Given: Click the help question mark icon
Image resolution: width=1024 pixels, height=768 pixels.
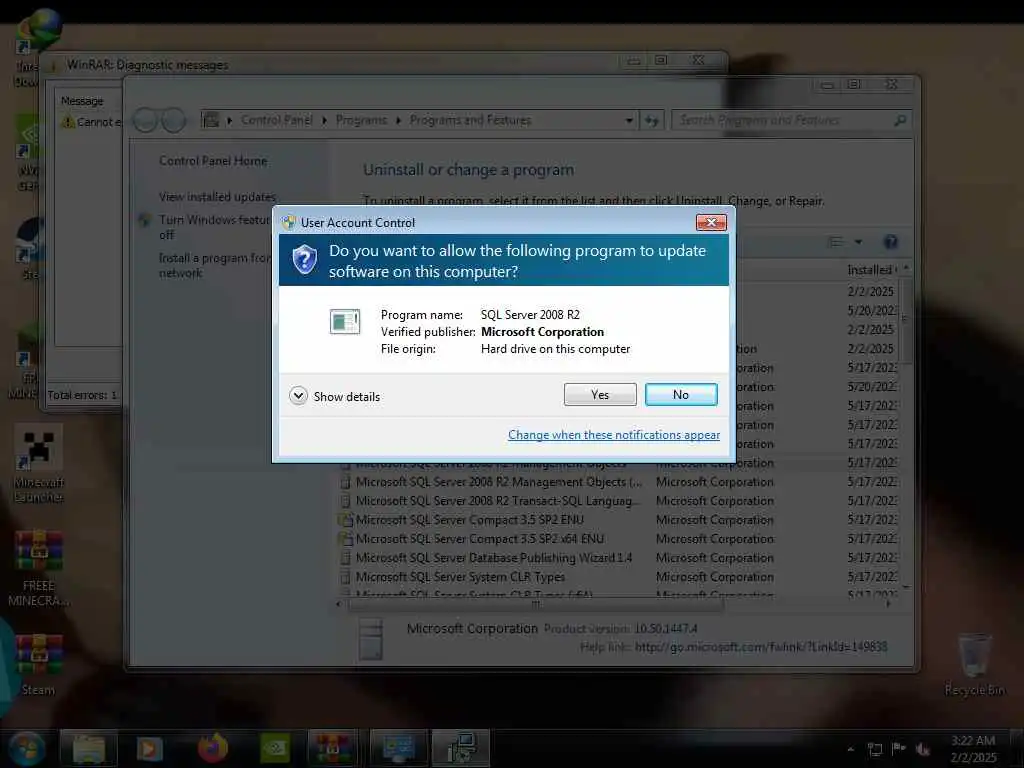Looking at the screenshot, I should pos(890,242).
